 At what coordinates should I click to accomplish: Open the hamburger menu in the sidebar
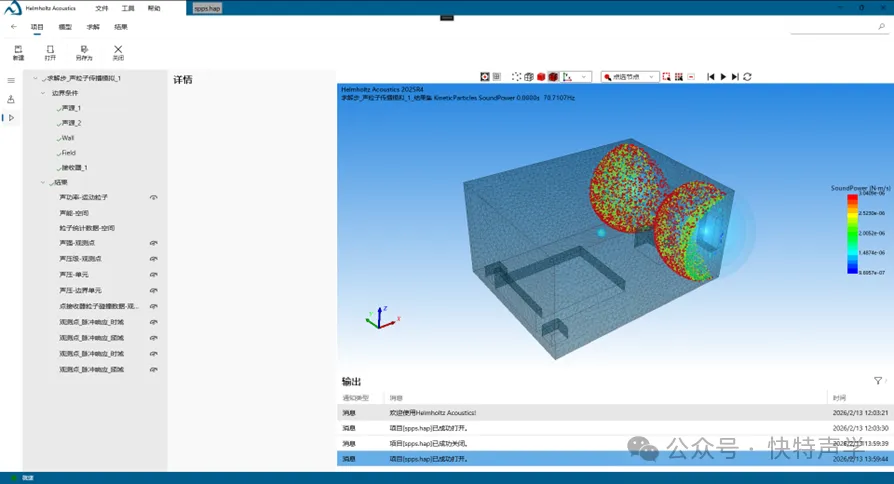(x=11, y=80)
